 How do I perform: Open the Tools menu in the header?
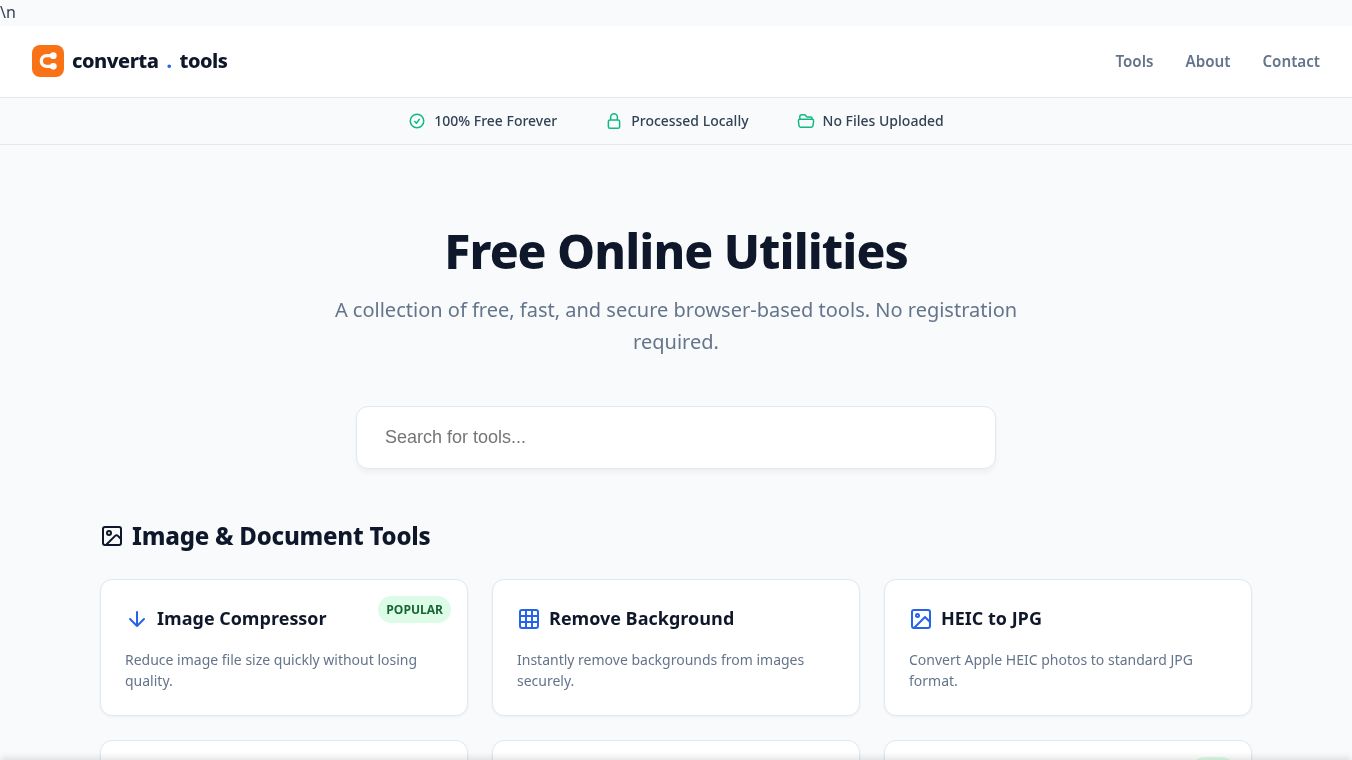tap(1134, 61)
